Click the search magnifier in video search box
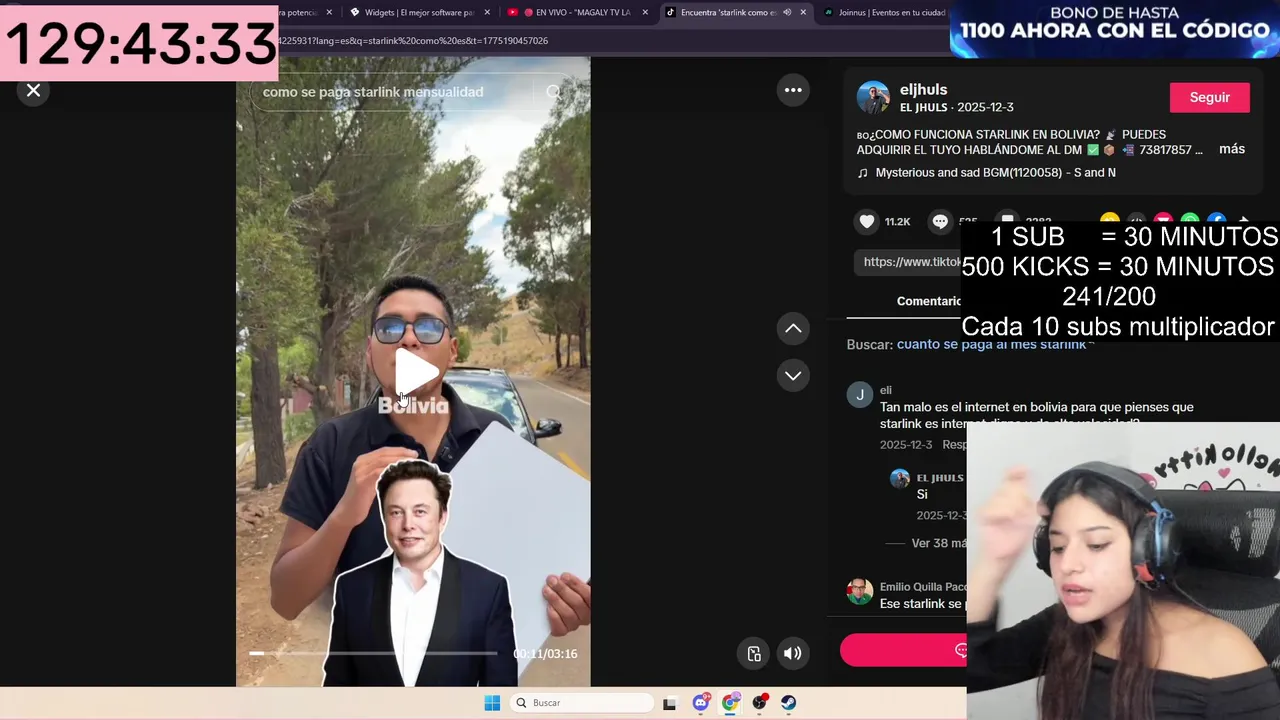 coord(553,92)
